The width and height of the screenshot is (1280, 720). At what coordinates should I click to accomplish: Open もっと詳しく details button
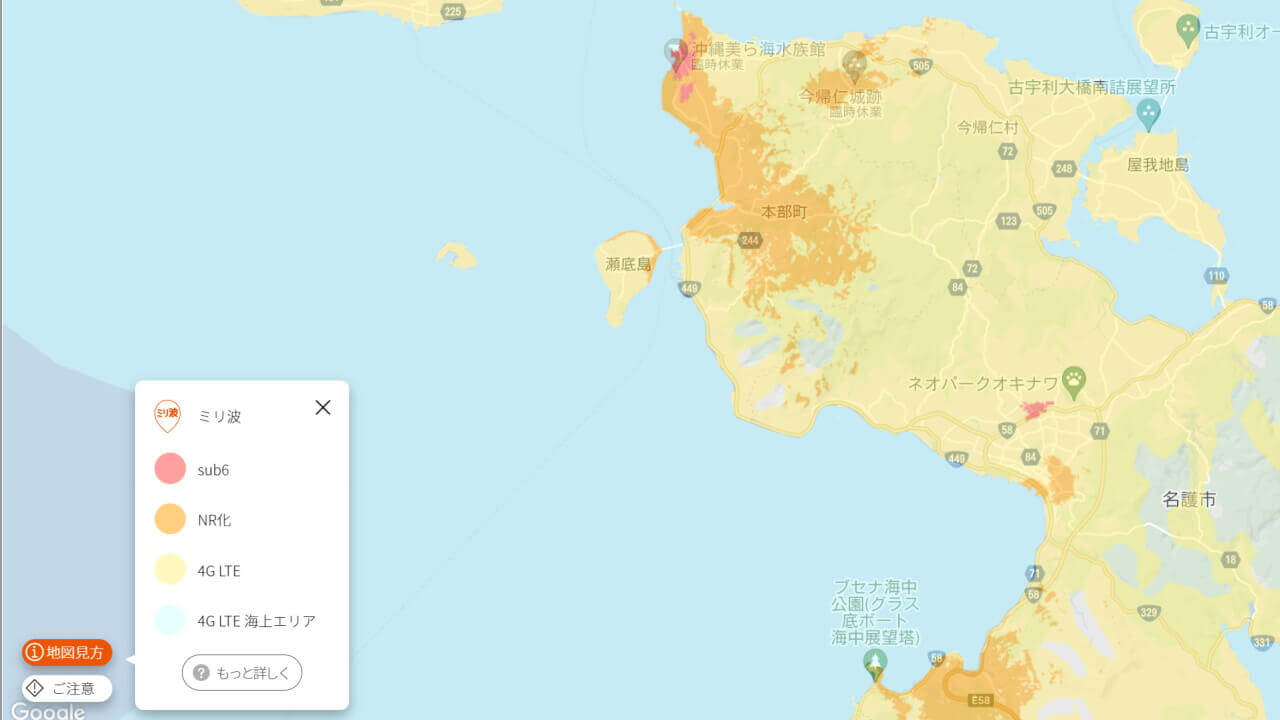point(242,673)
